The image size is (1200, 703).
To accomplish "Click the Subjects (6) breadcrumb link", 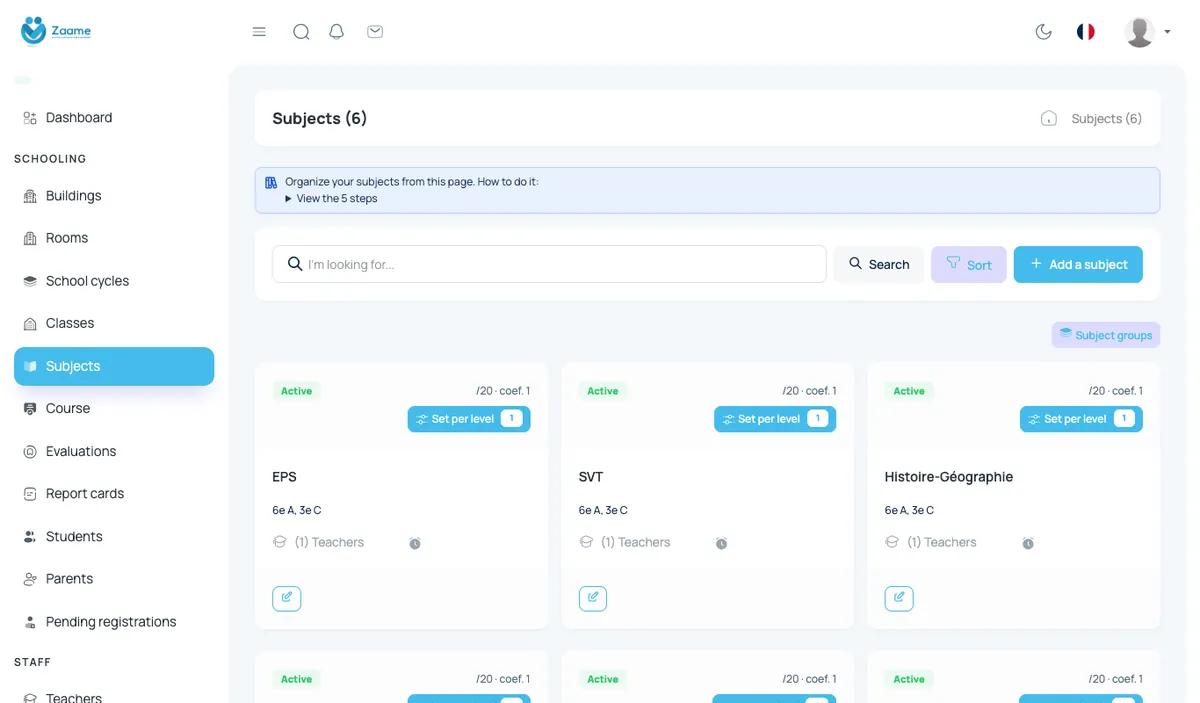I will click(x=1107, y=118).
